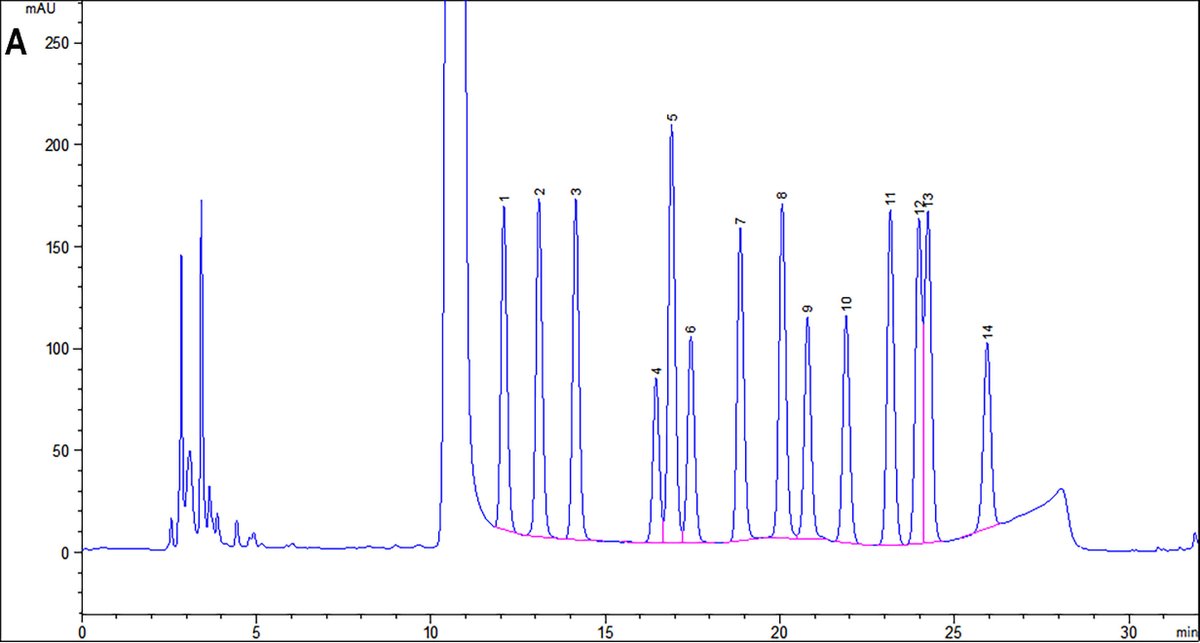Click the tallest numbered peak label 5
The image size is (1200, 643).
(673, 118)
